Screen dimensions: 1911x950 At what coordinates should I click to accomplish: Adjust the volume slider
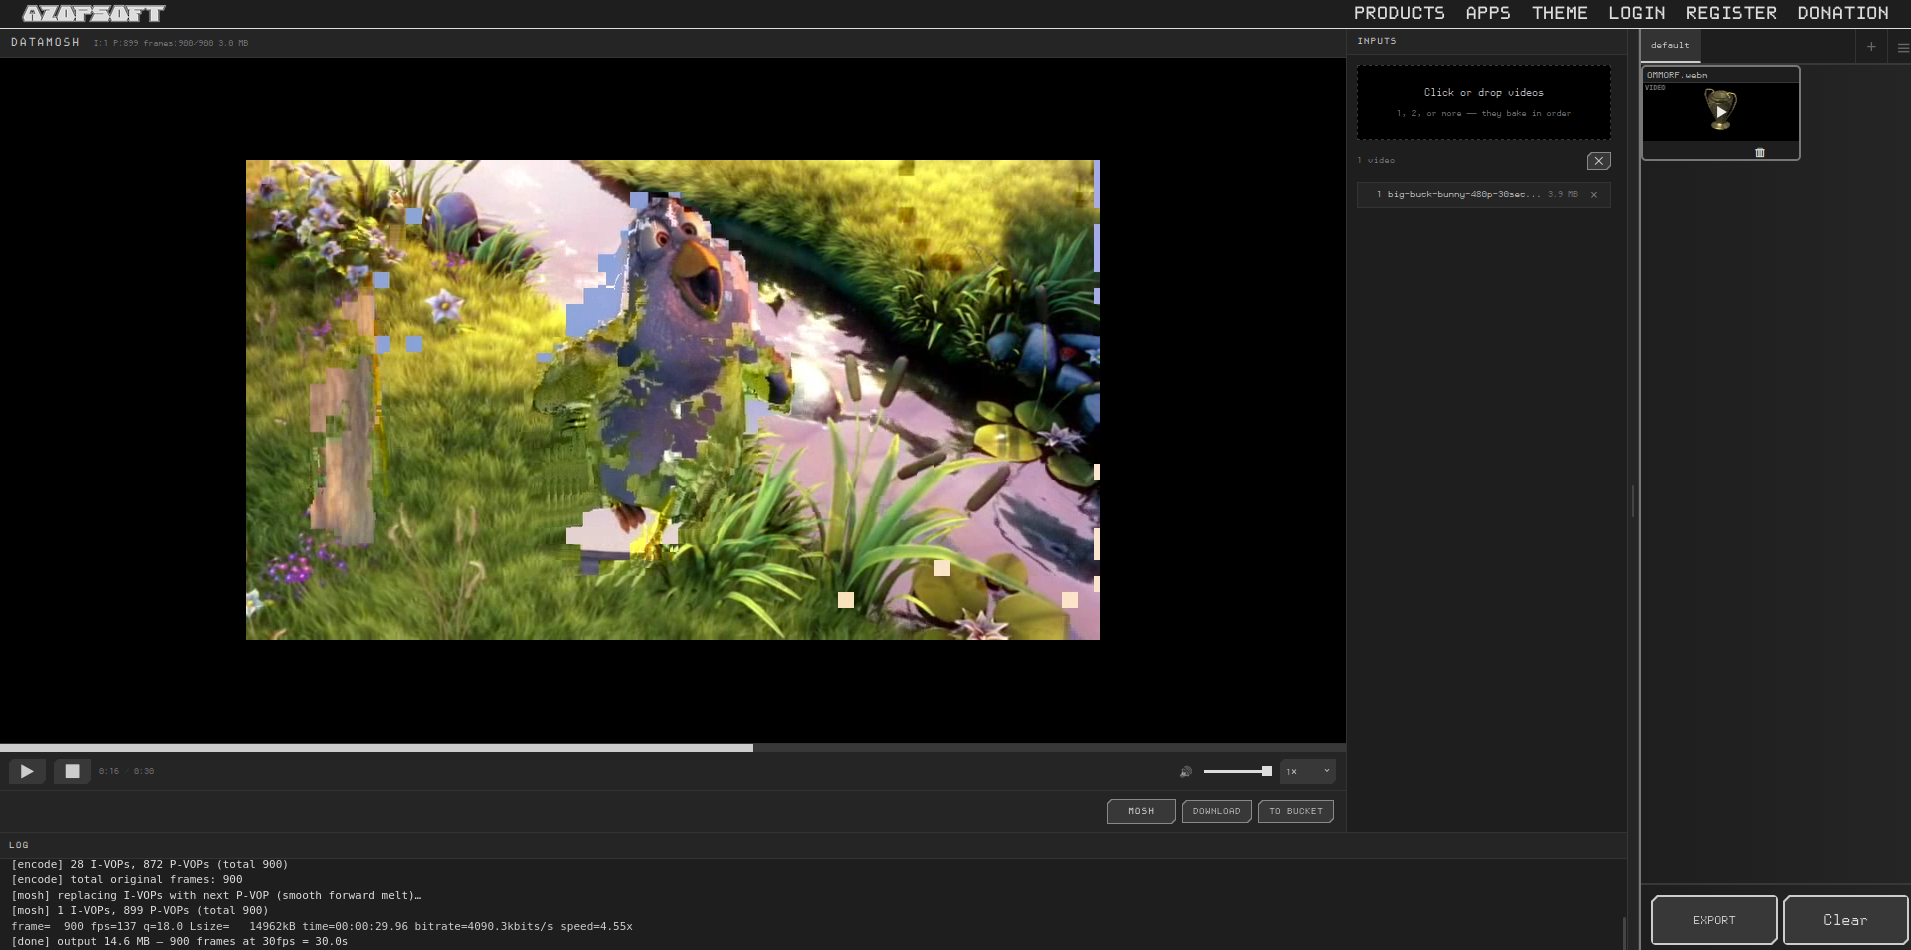point(1238,771)
